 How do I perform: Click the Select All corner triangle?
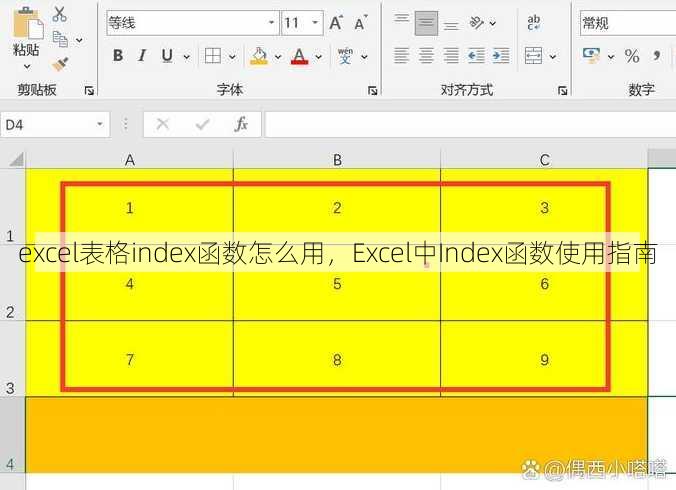16,160
